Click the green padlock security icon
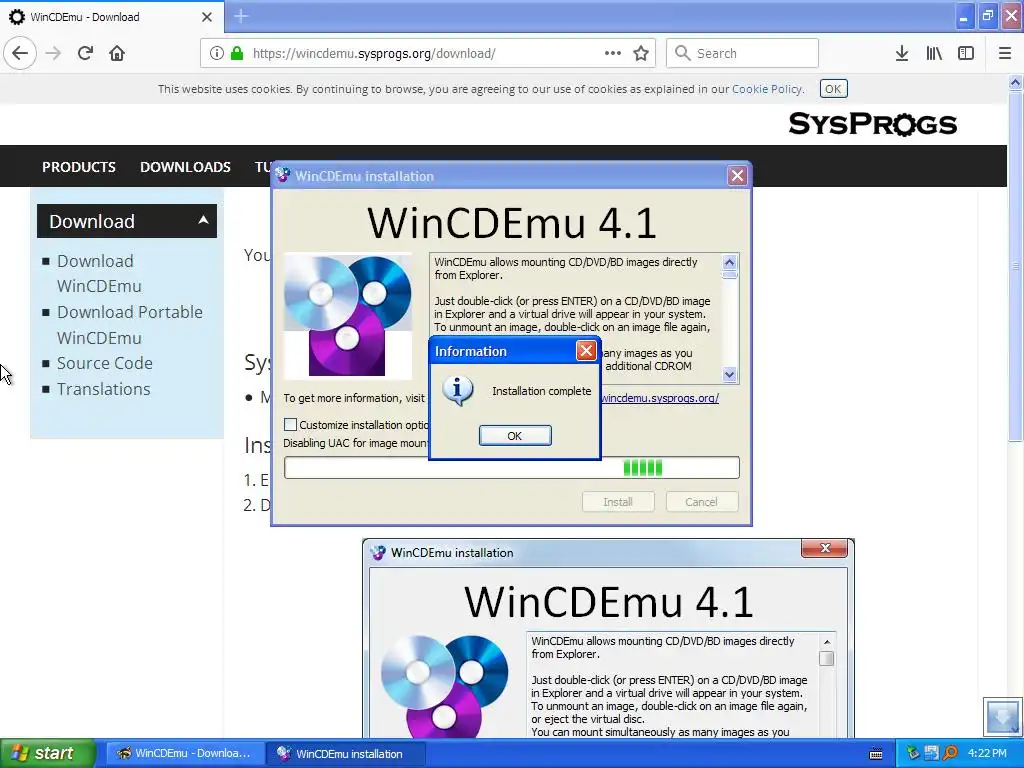The height and width of the screenshot is (768, 1024). [x=236, y=53]
